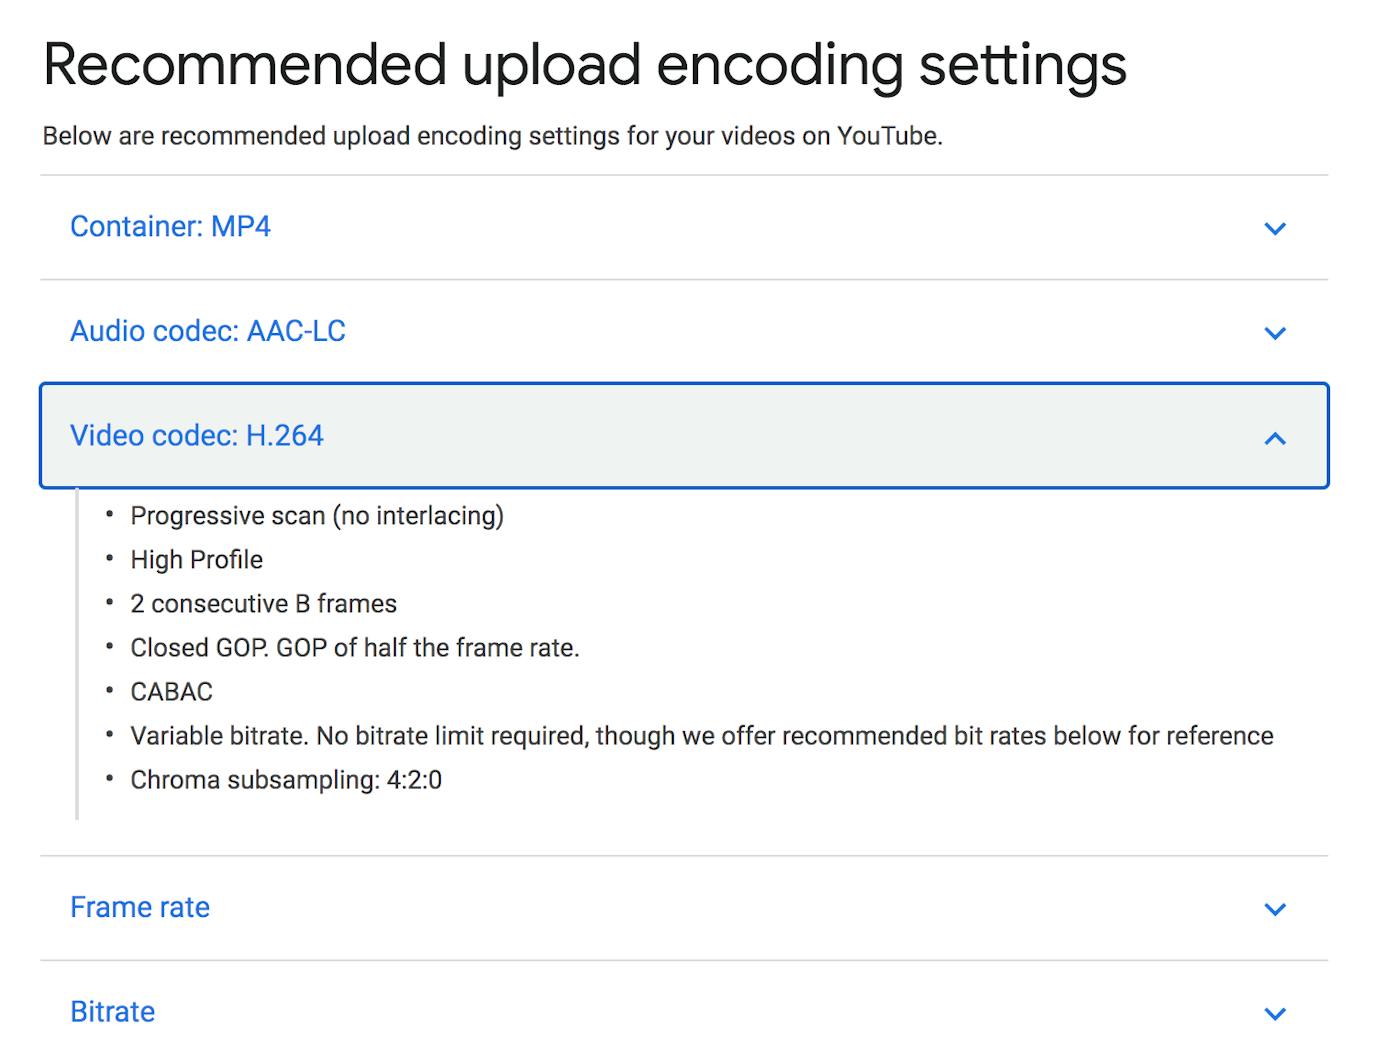This screenshot has width=1400, height=1064.
Task: Expand the Audio codec: AAC-LC section
Action: (207, 331)
